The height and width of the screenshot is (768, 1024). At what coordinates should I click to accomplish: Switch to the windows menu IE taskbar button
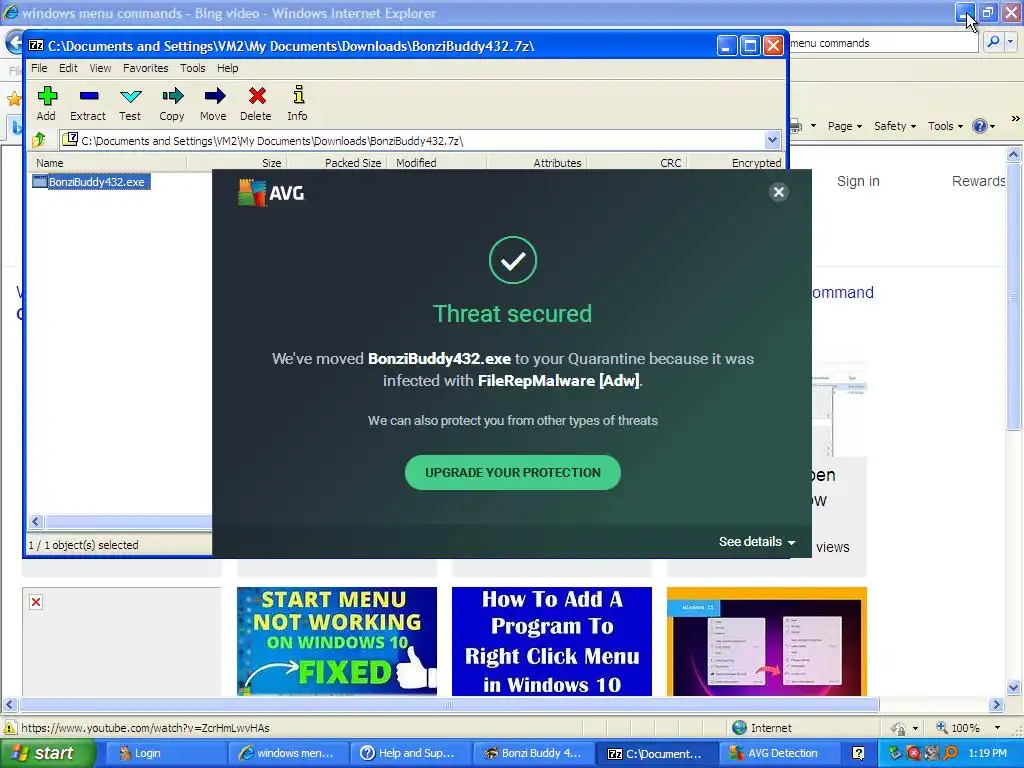point(287,753)
